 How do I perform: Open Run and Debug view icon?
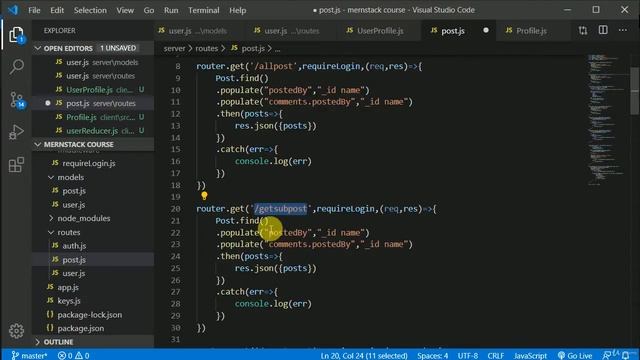click(16, 132)
